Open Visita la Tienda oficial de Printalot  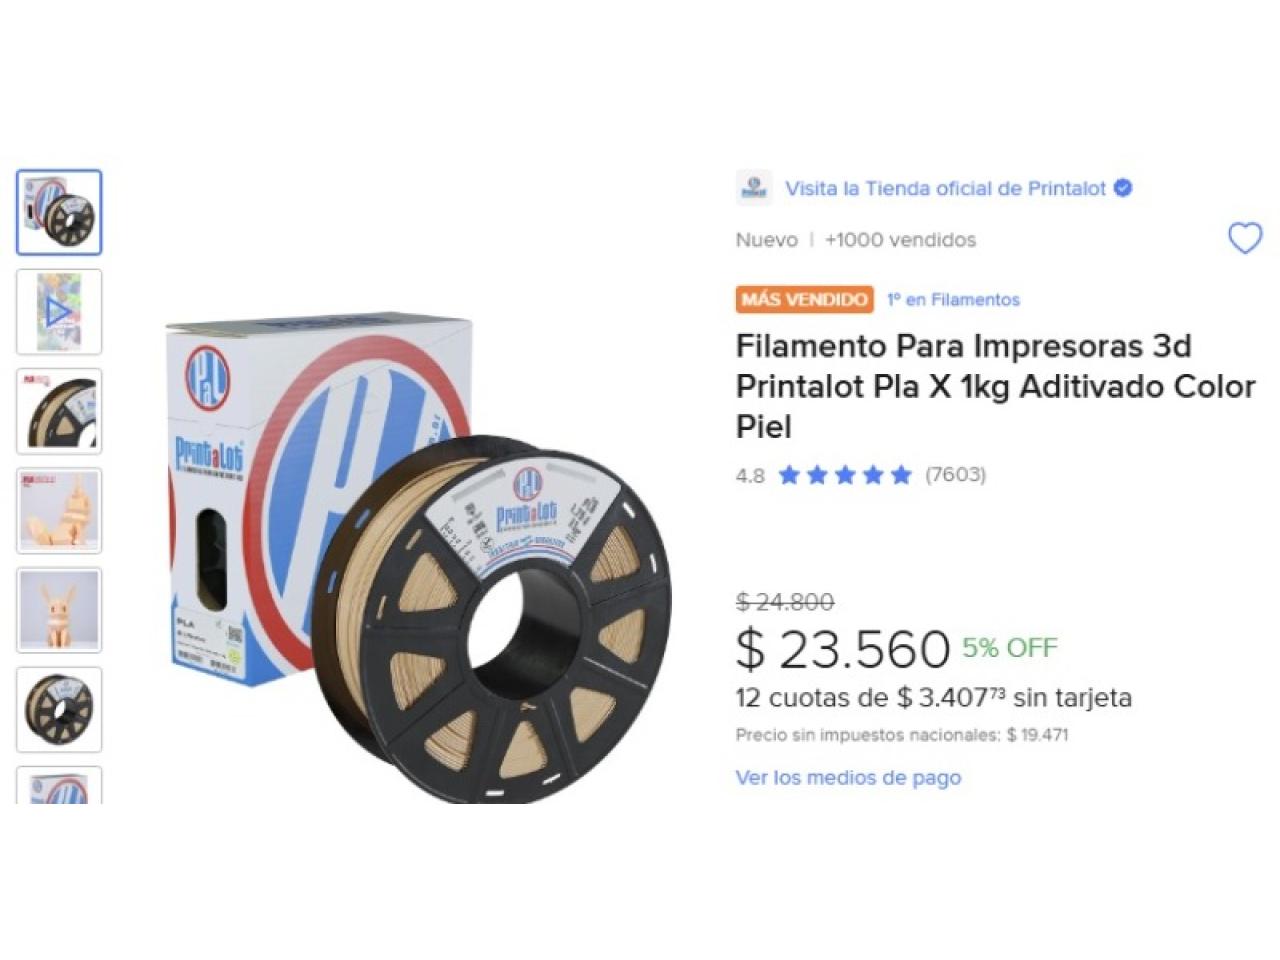coord(945,188)
